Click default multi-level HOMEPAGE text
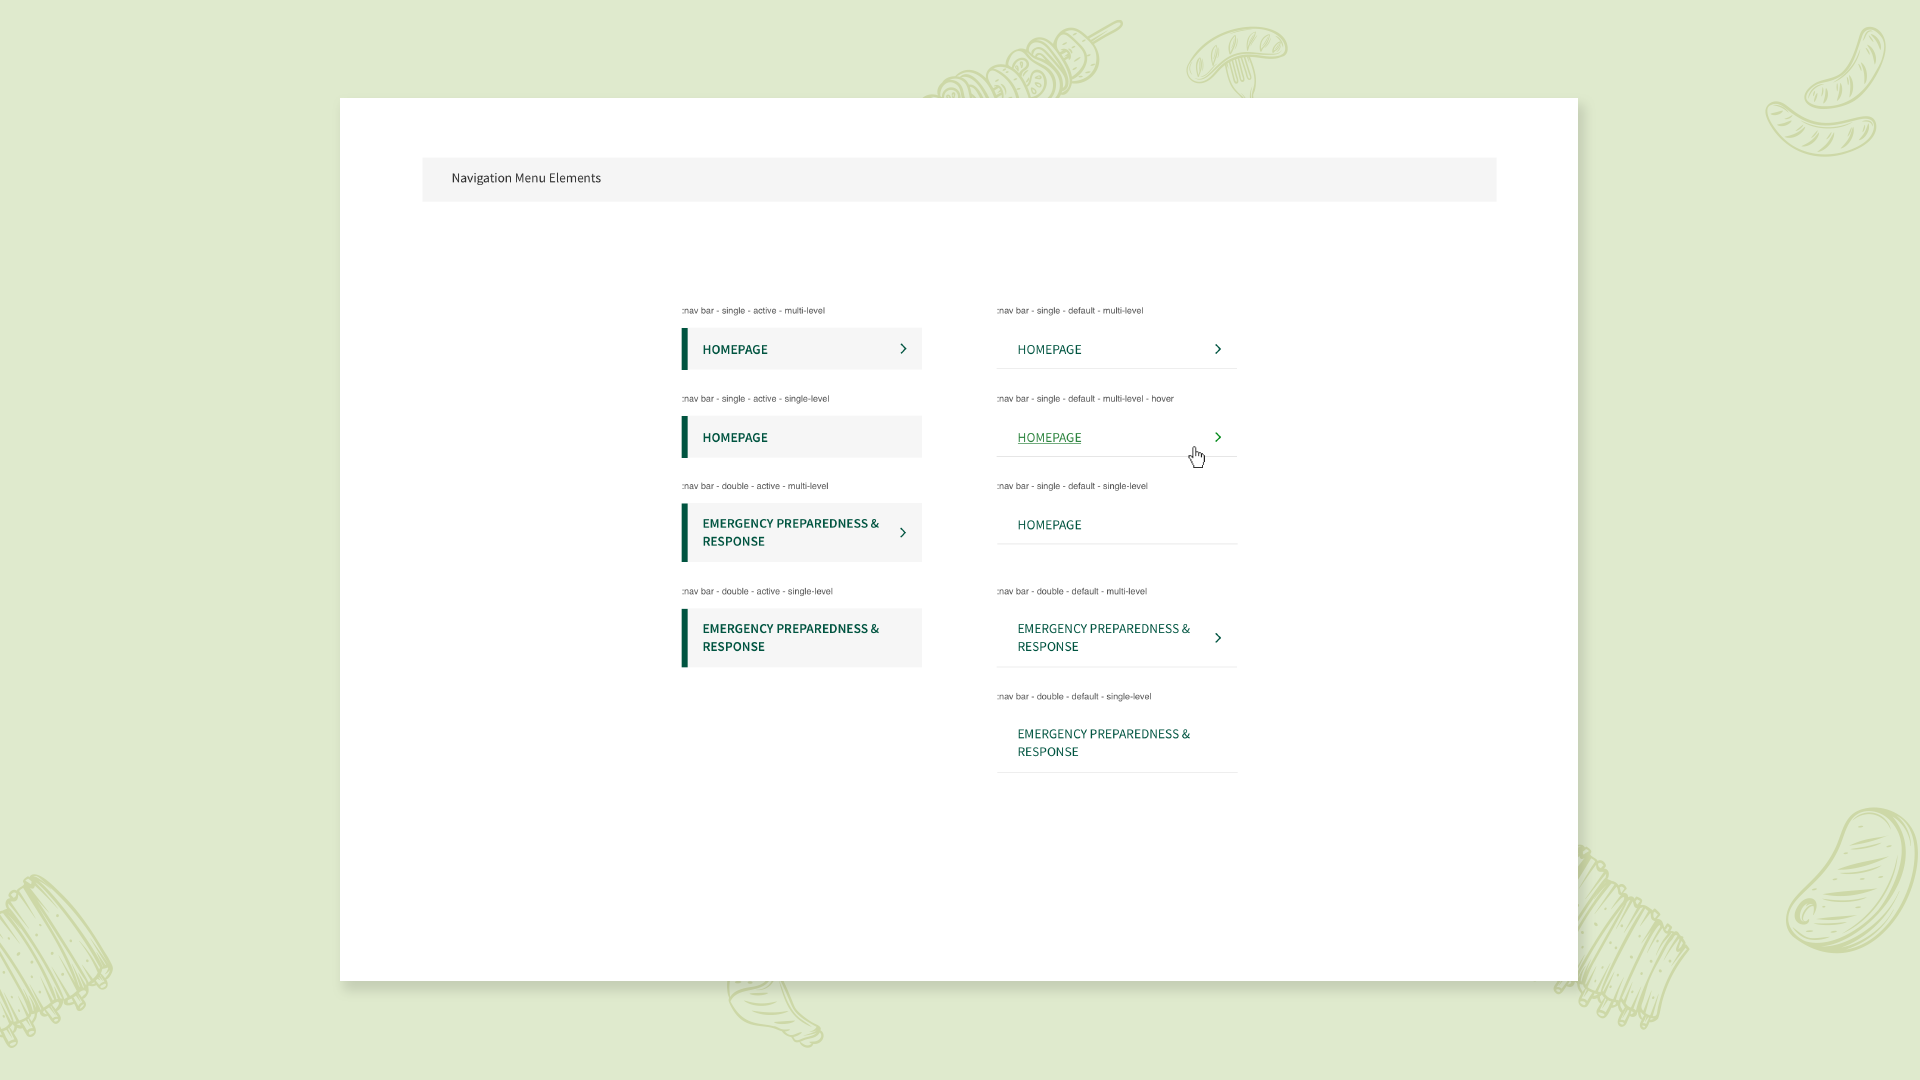 [1049, 349]
